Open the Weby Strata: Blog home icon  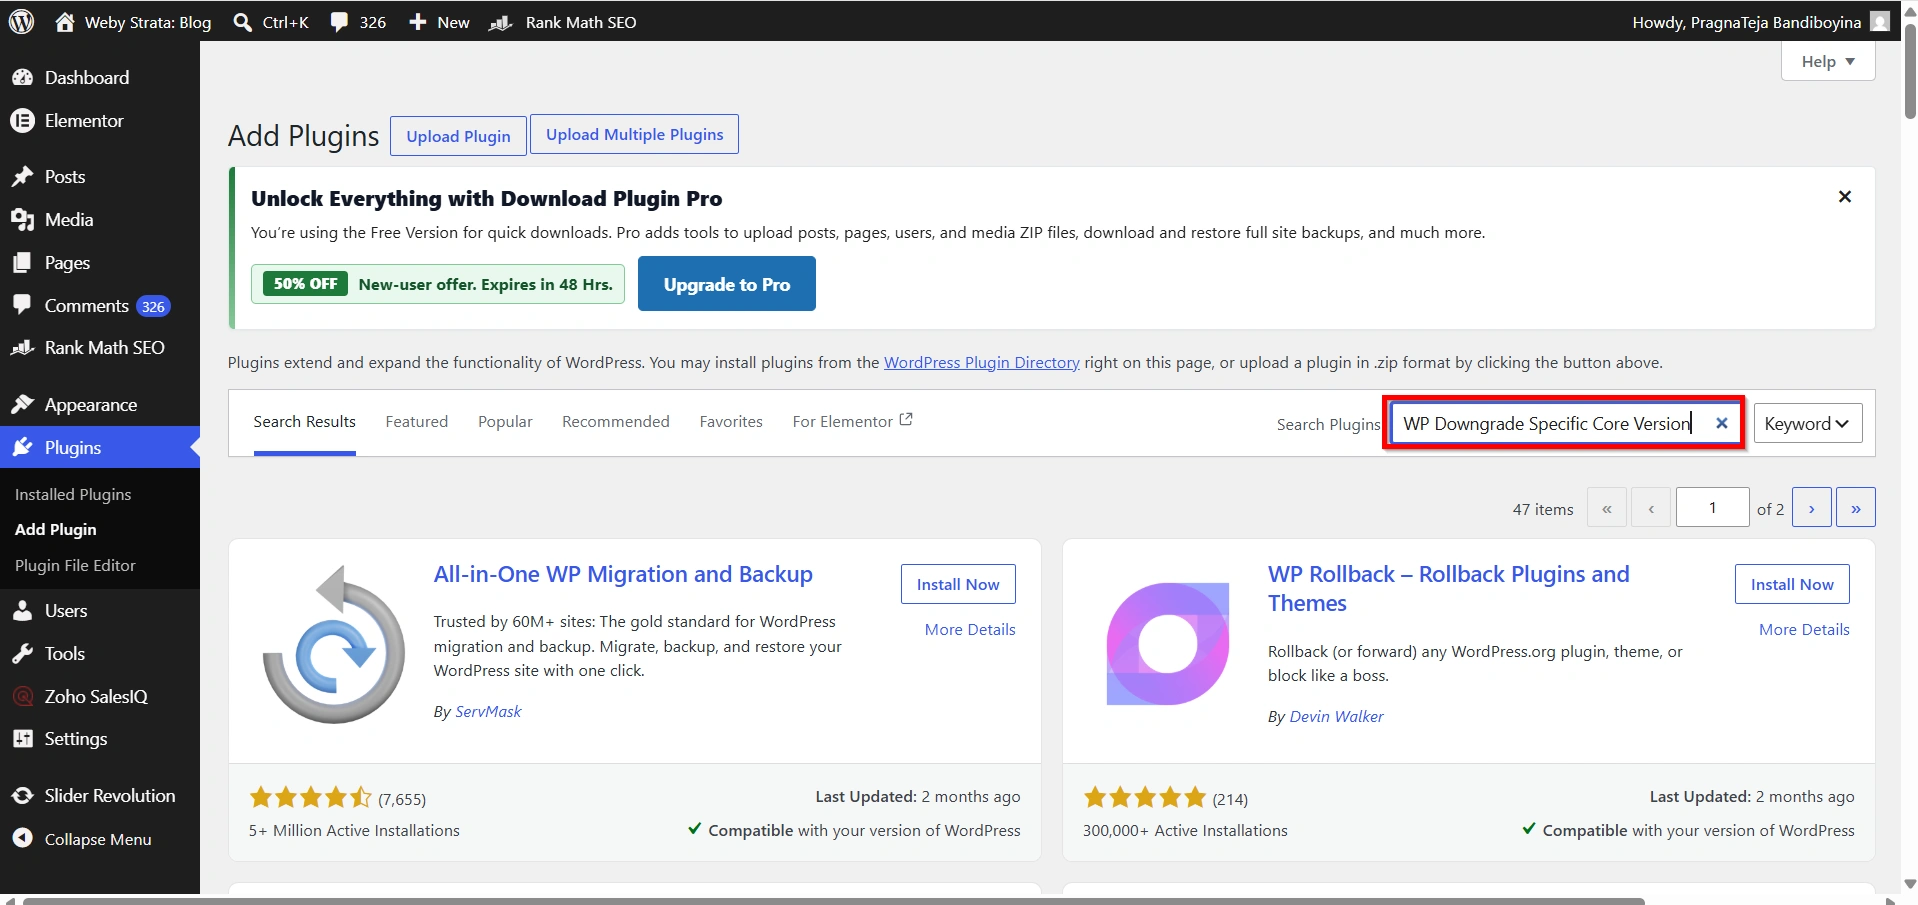(65, 21)
